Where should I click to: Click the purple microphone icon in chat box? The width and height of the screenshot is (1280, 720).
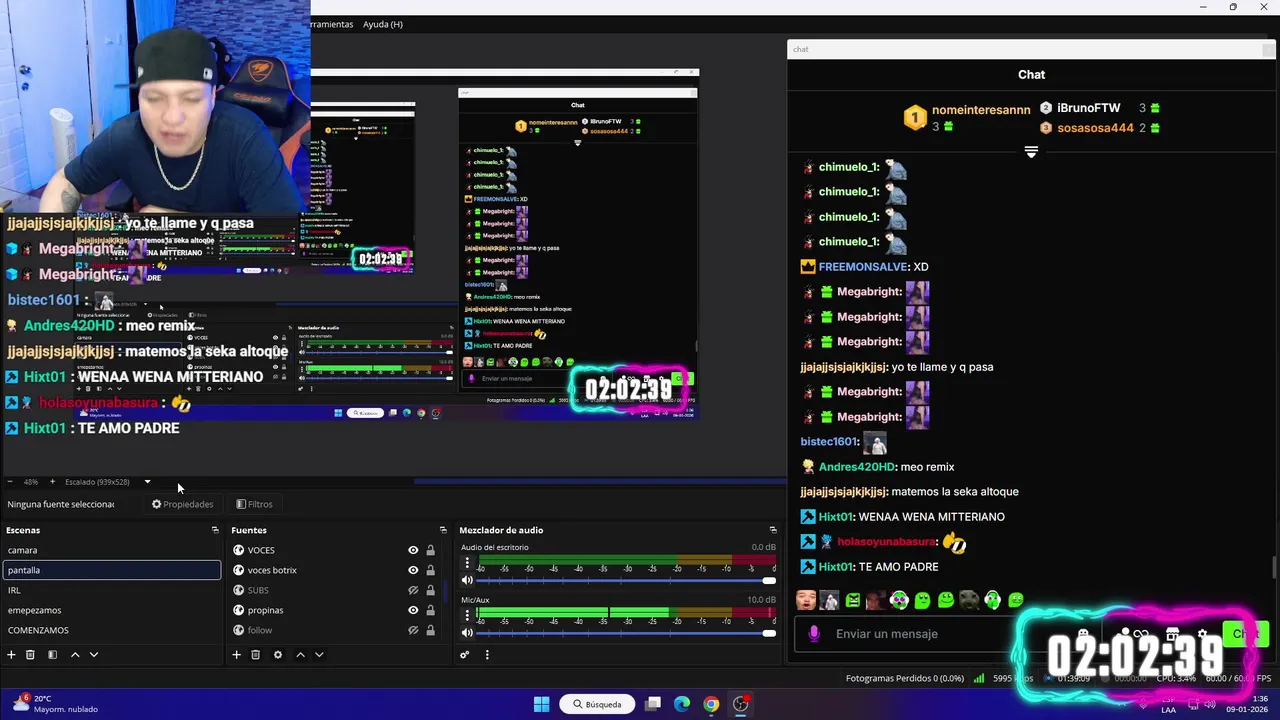point(814,634)
